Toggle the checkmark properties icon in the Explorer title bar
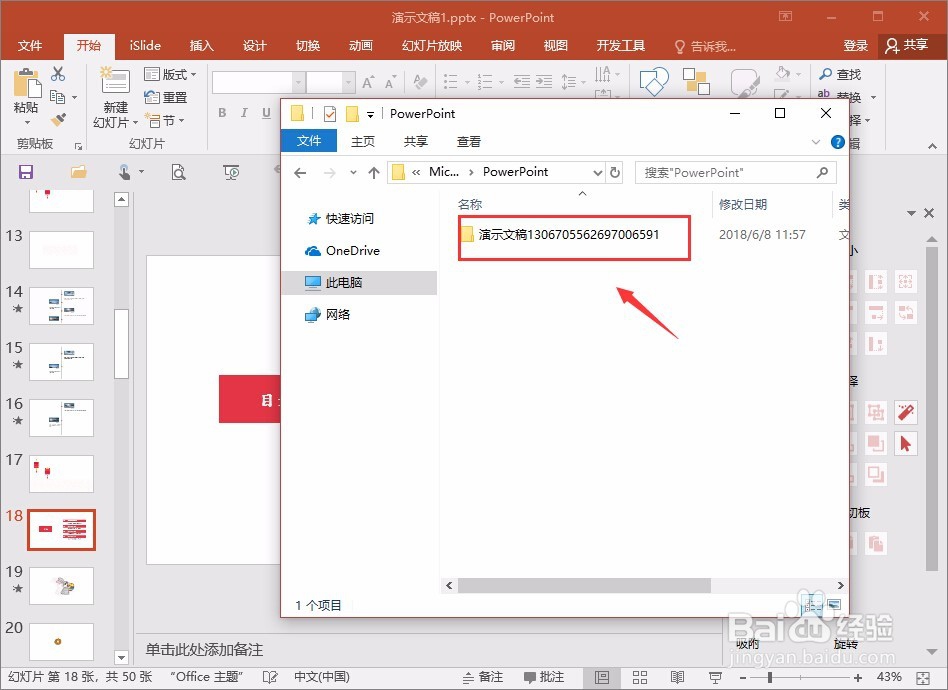The width and height of the screenshot is (948, 690). pos(330,113)
